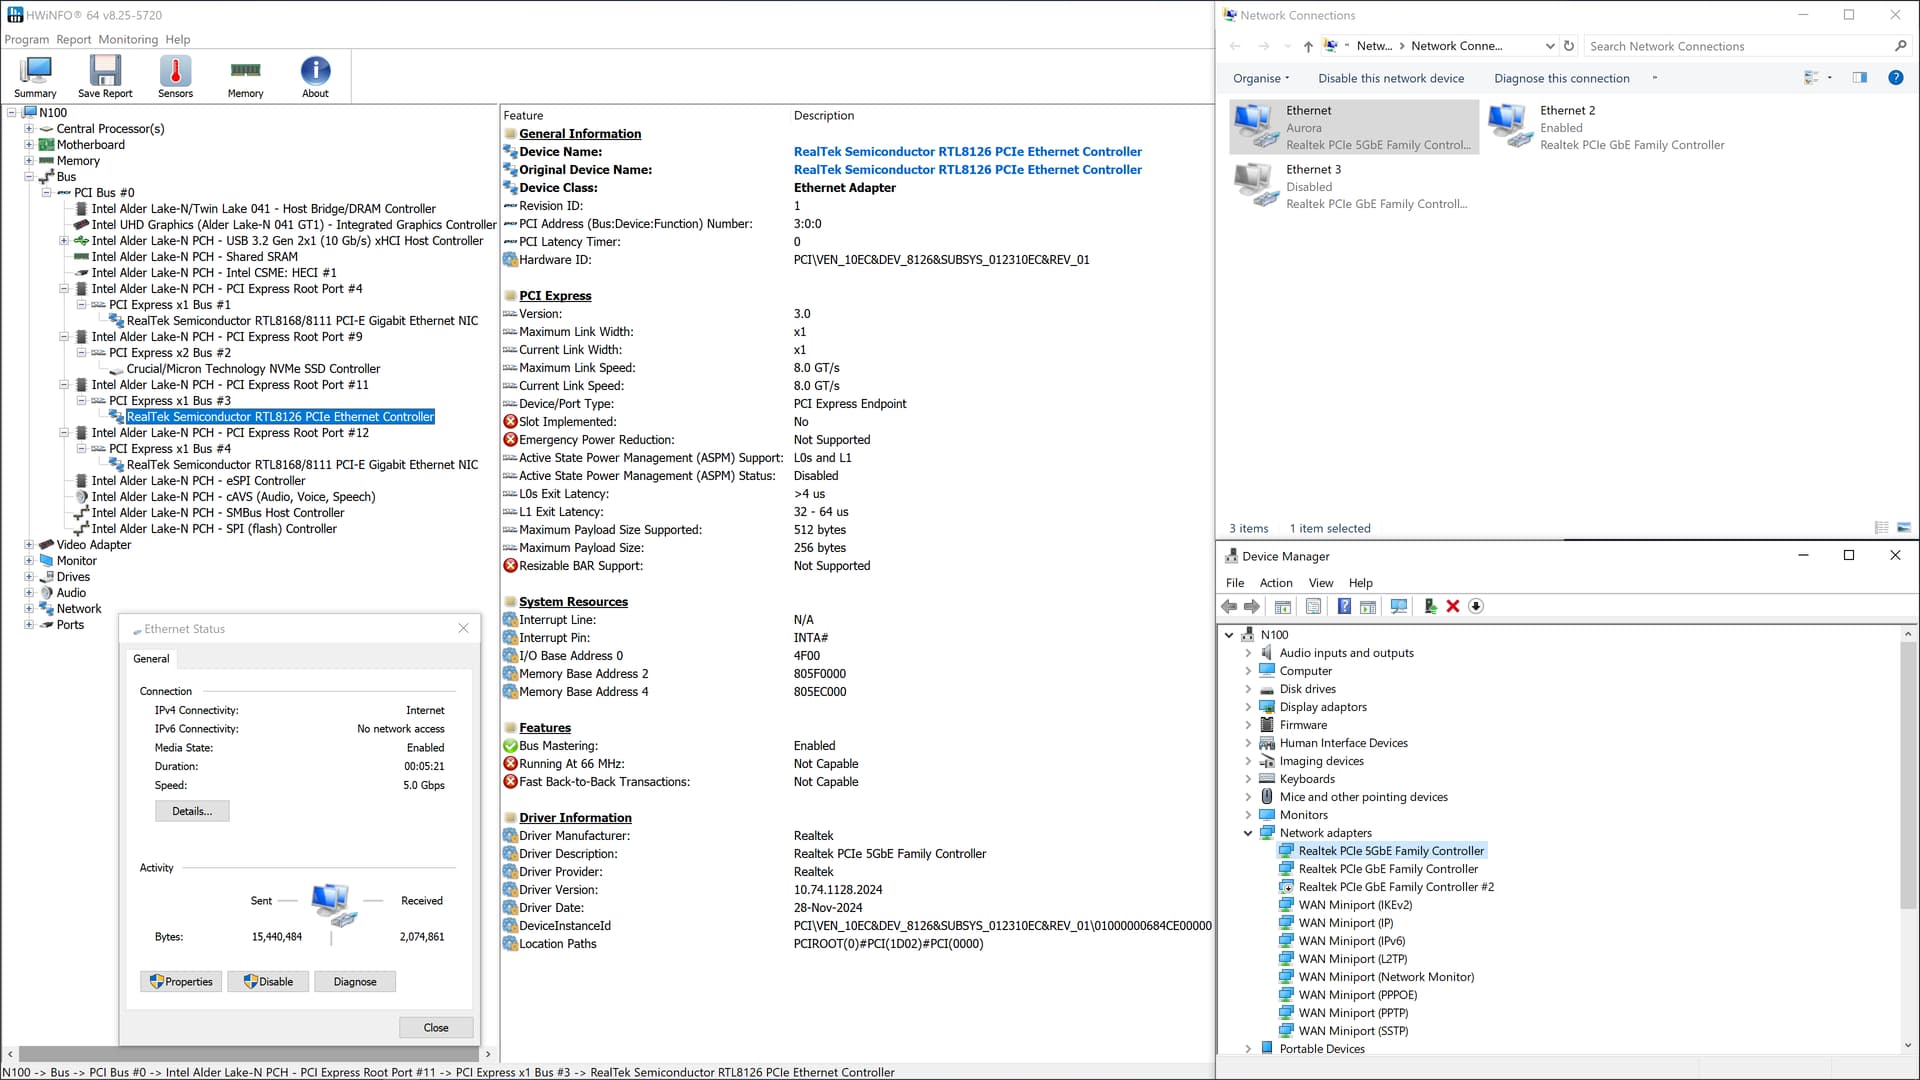Image resolution: width=1920 pixels, height=1080 pixels.
Task: Open the Action menu in Device Manager
Action: coord(1275,583)
